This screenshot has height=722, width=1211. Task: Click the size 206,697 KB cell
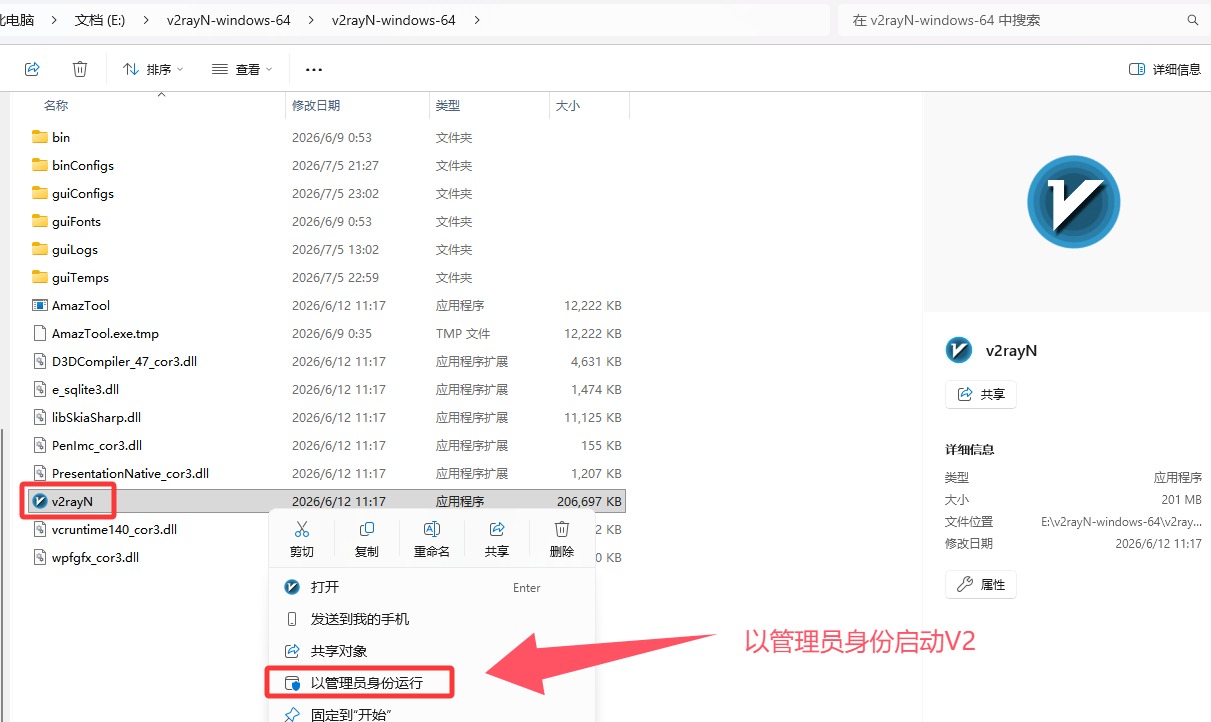(590, 501)
